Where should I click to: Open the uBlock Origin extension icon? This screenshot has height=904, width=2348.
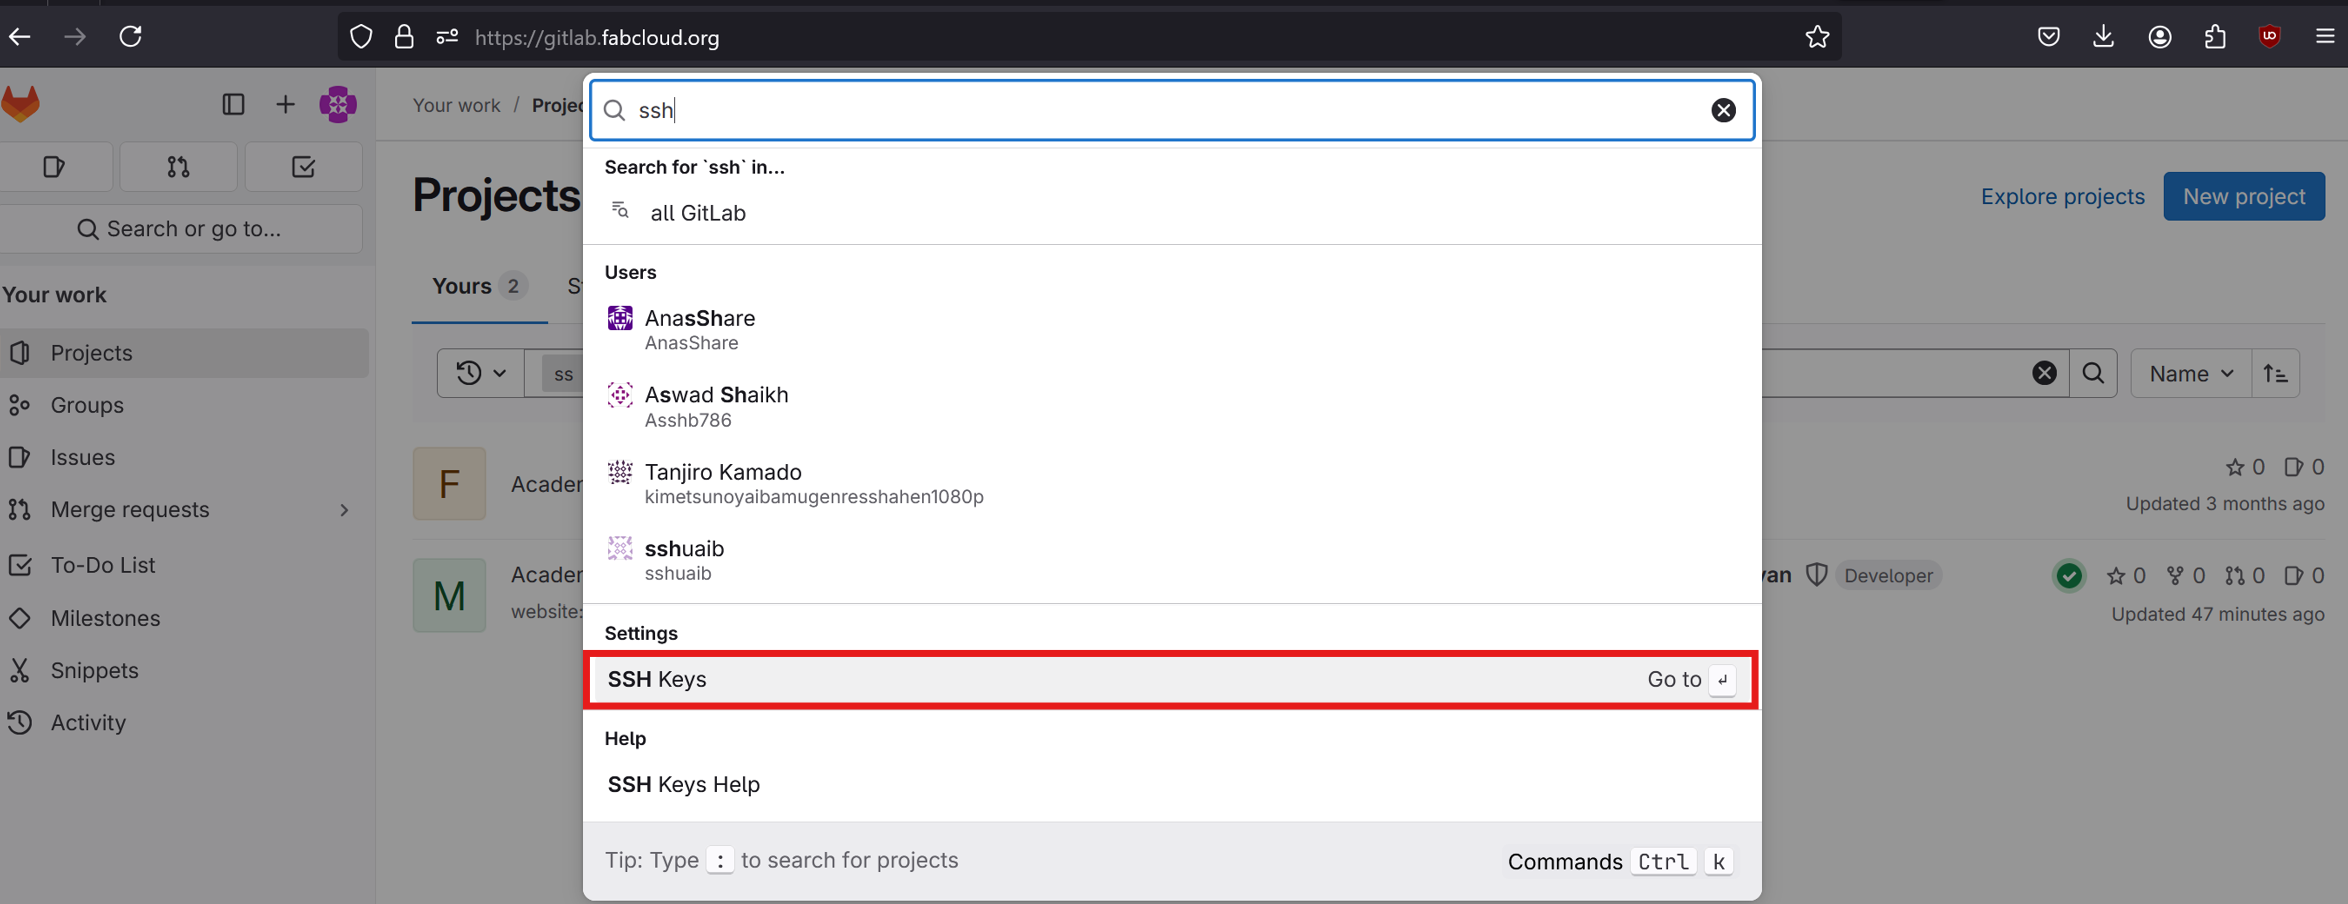2270,37
